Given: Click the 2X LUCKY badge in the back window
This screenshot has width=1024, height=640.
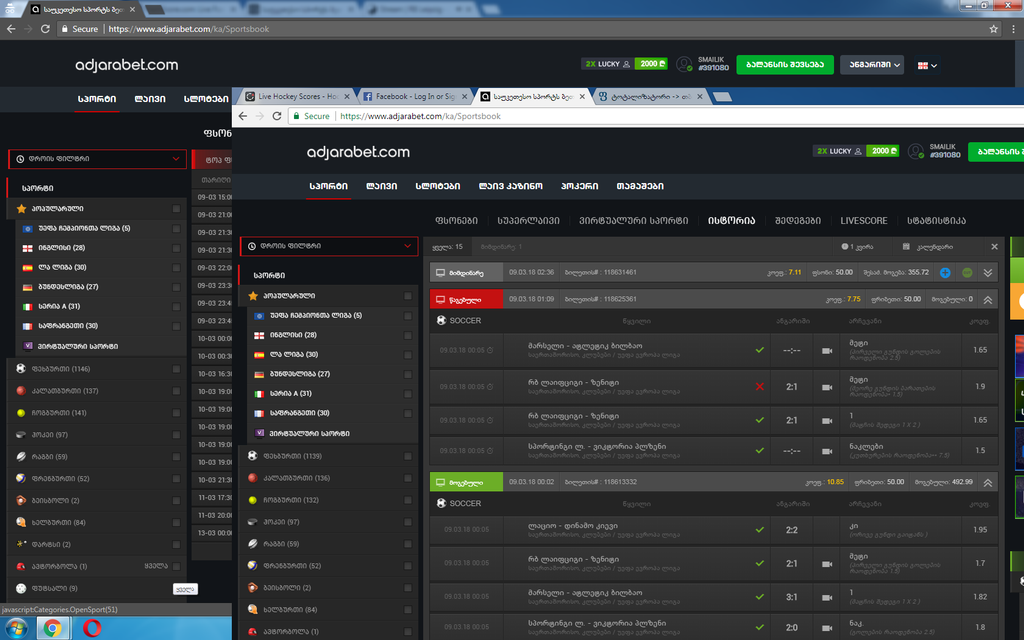Looking at the screenshot, I should [607, 64].
